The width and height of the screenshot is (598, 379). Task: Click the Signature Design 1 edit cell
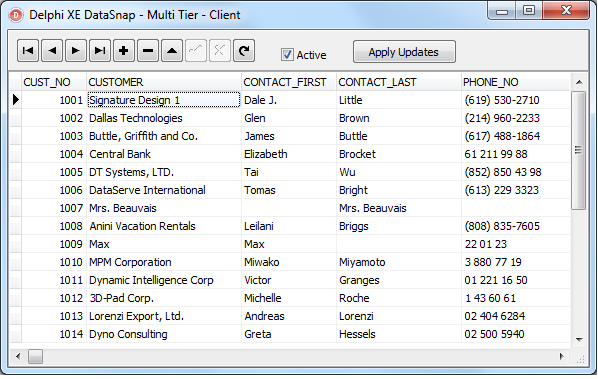click(164, 100)
